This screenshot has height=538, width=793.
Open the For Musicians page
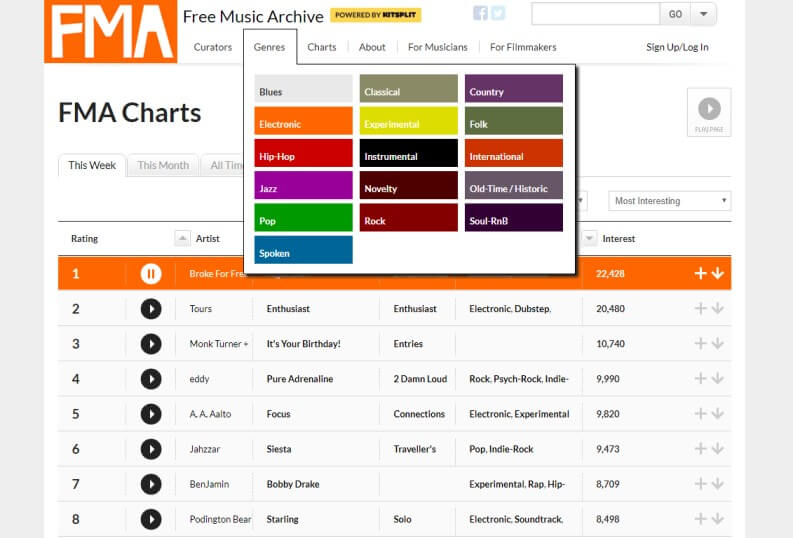coord(437,47)
